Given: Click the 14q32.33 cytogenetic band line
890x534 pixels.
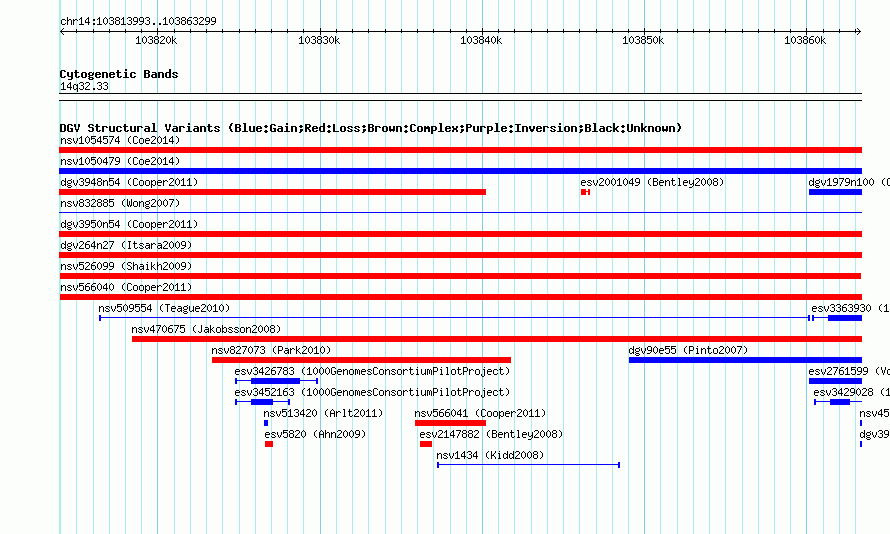Looking at the screenshot, I should coord(460,97).
